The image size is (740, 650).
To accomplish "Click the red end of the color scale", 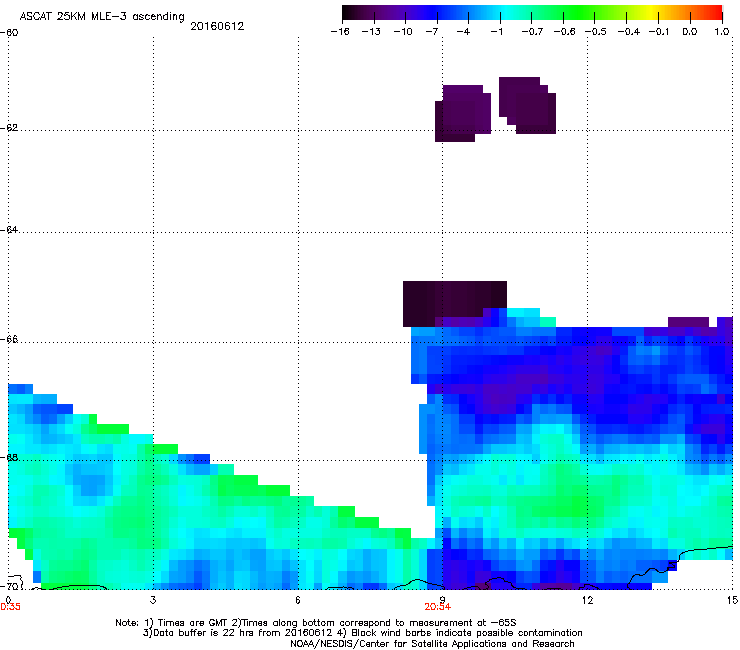I will click(x=716, y=13).
